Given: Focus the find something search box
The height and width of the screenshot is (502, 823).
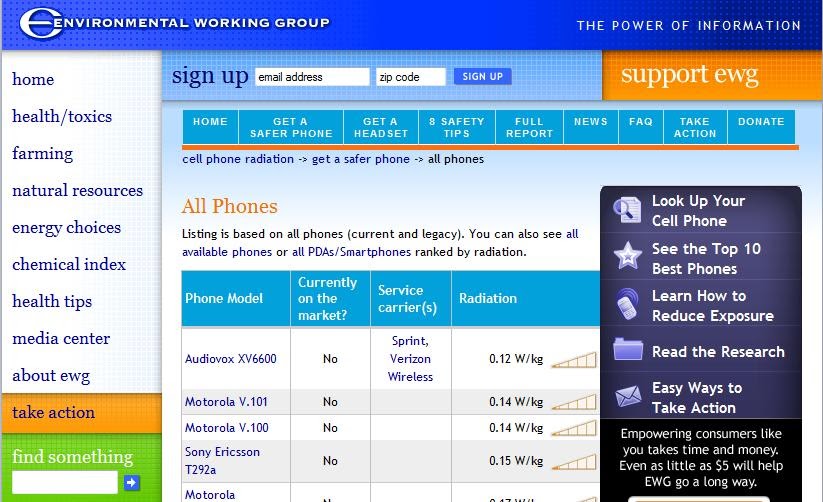Looking at the screenshot, I should point(65,482).
